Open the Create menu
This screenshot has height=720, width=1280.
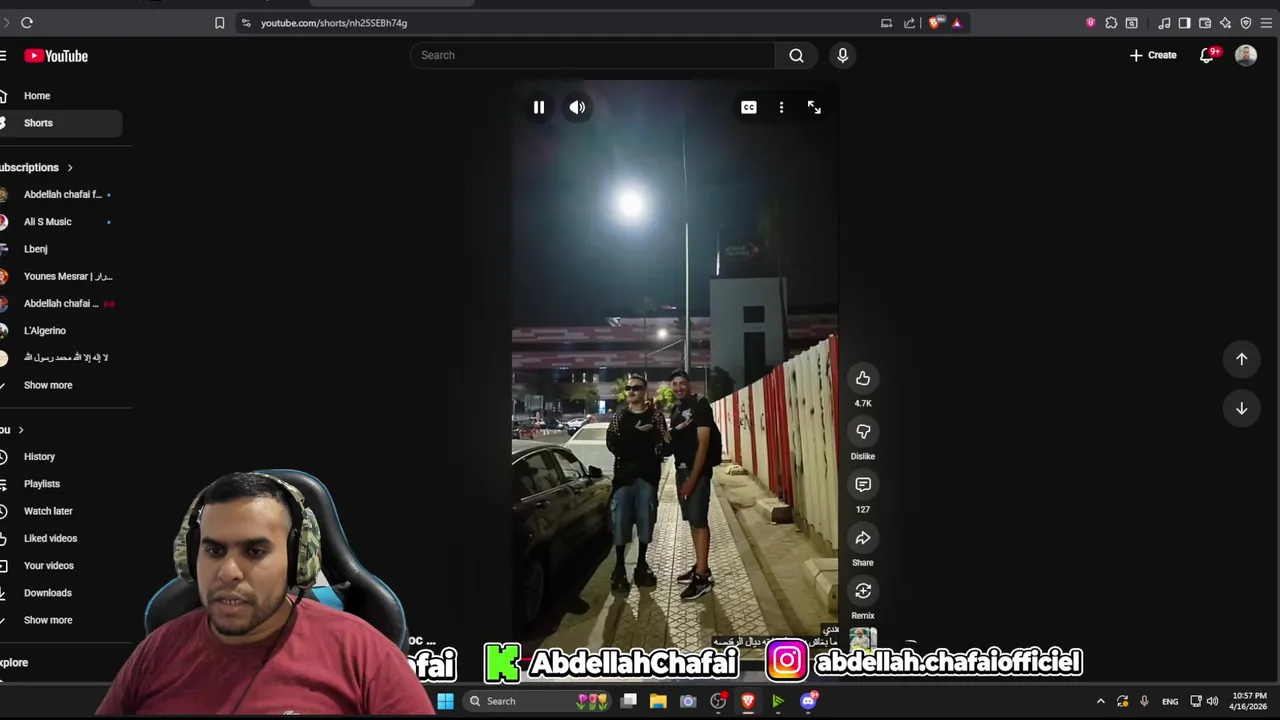point(1153,55)
